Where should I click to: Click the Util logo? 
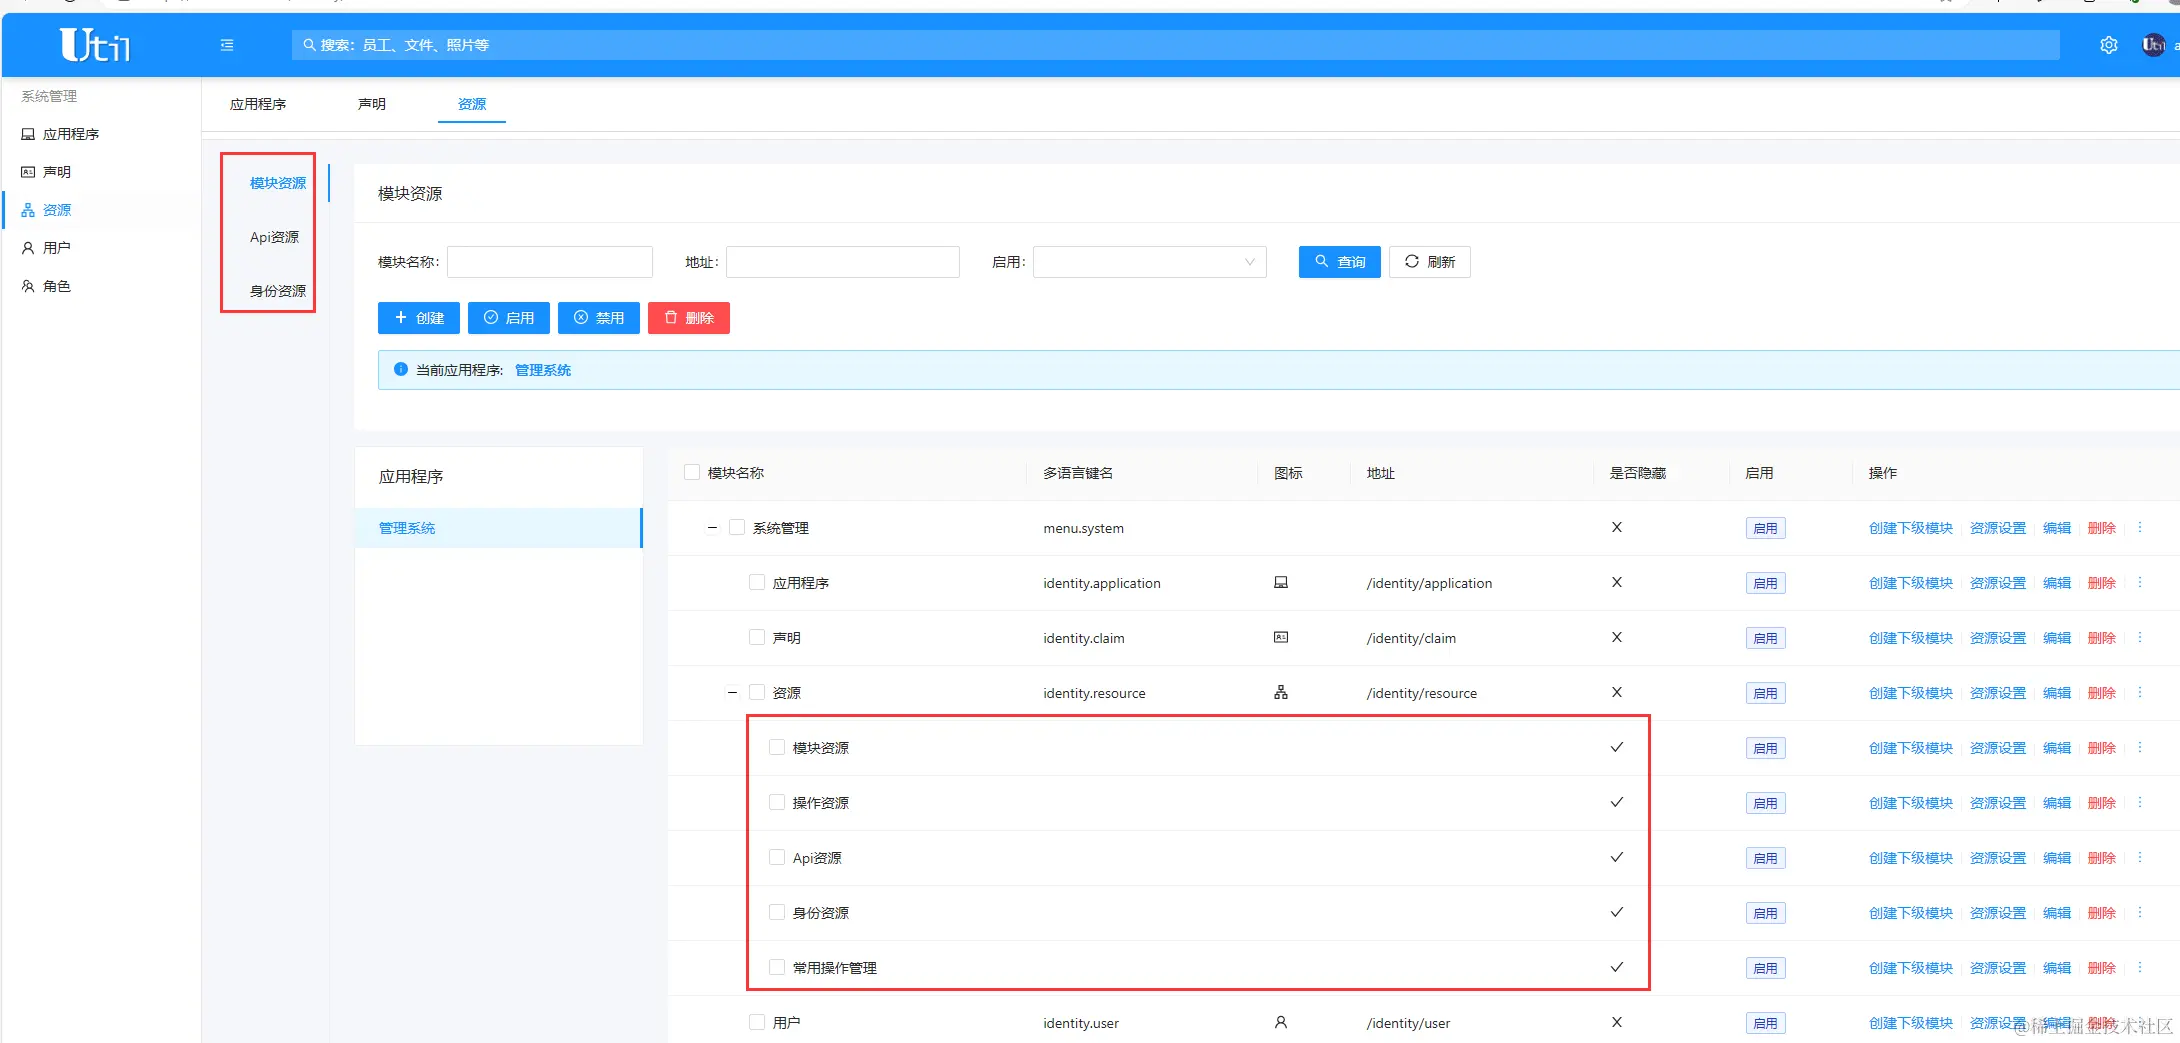[95, 45]
